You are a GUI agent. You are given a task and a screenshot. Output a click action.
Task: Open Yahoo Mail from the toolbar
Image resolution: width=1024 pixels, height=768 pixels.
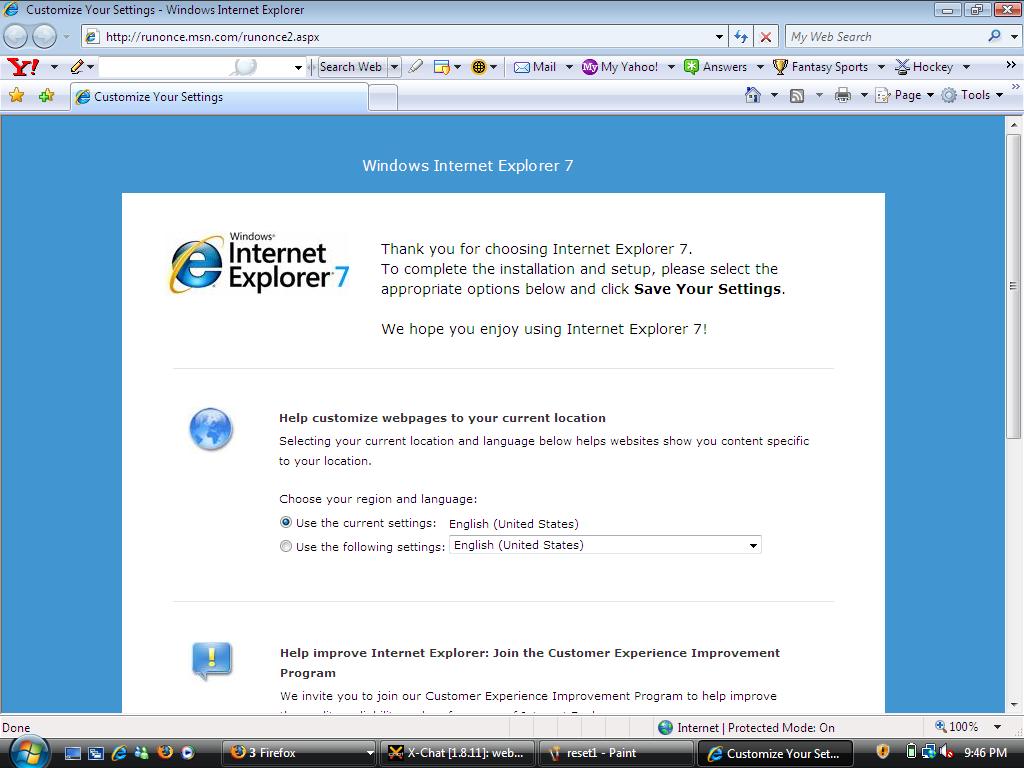535,67
